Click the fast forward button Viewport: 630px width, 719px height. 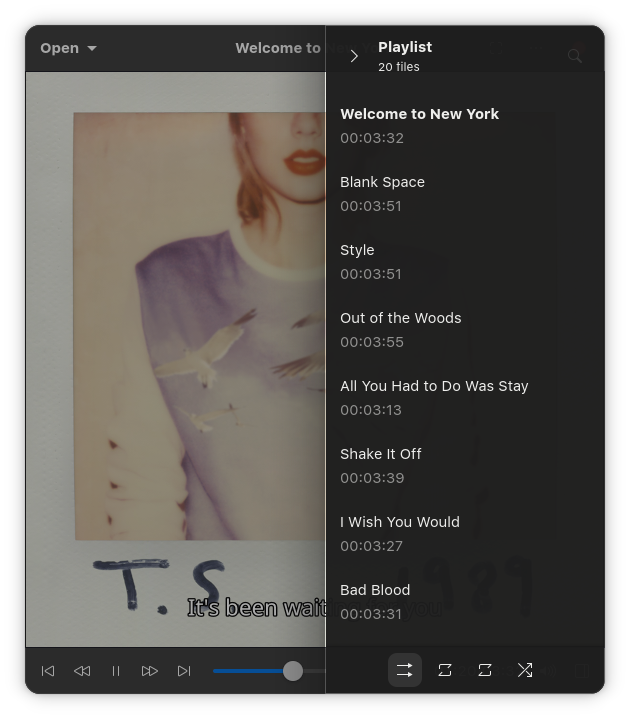tap(150, 671)
